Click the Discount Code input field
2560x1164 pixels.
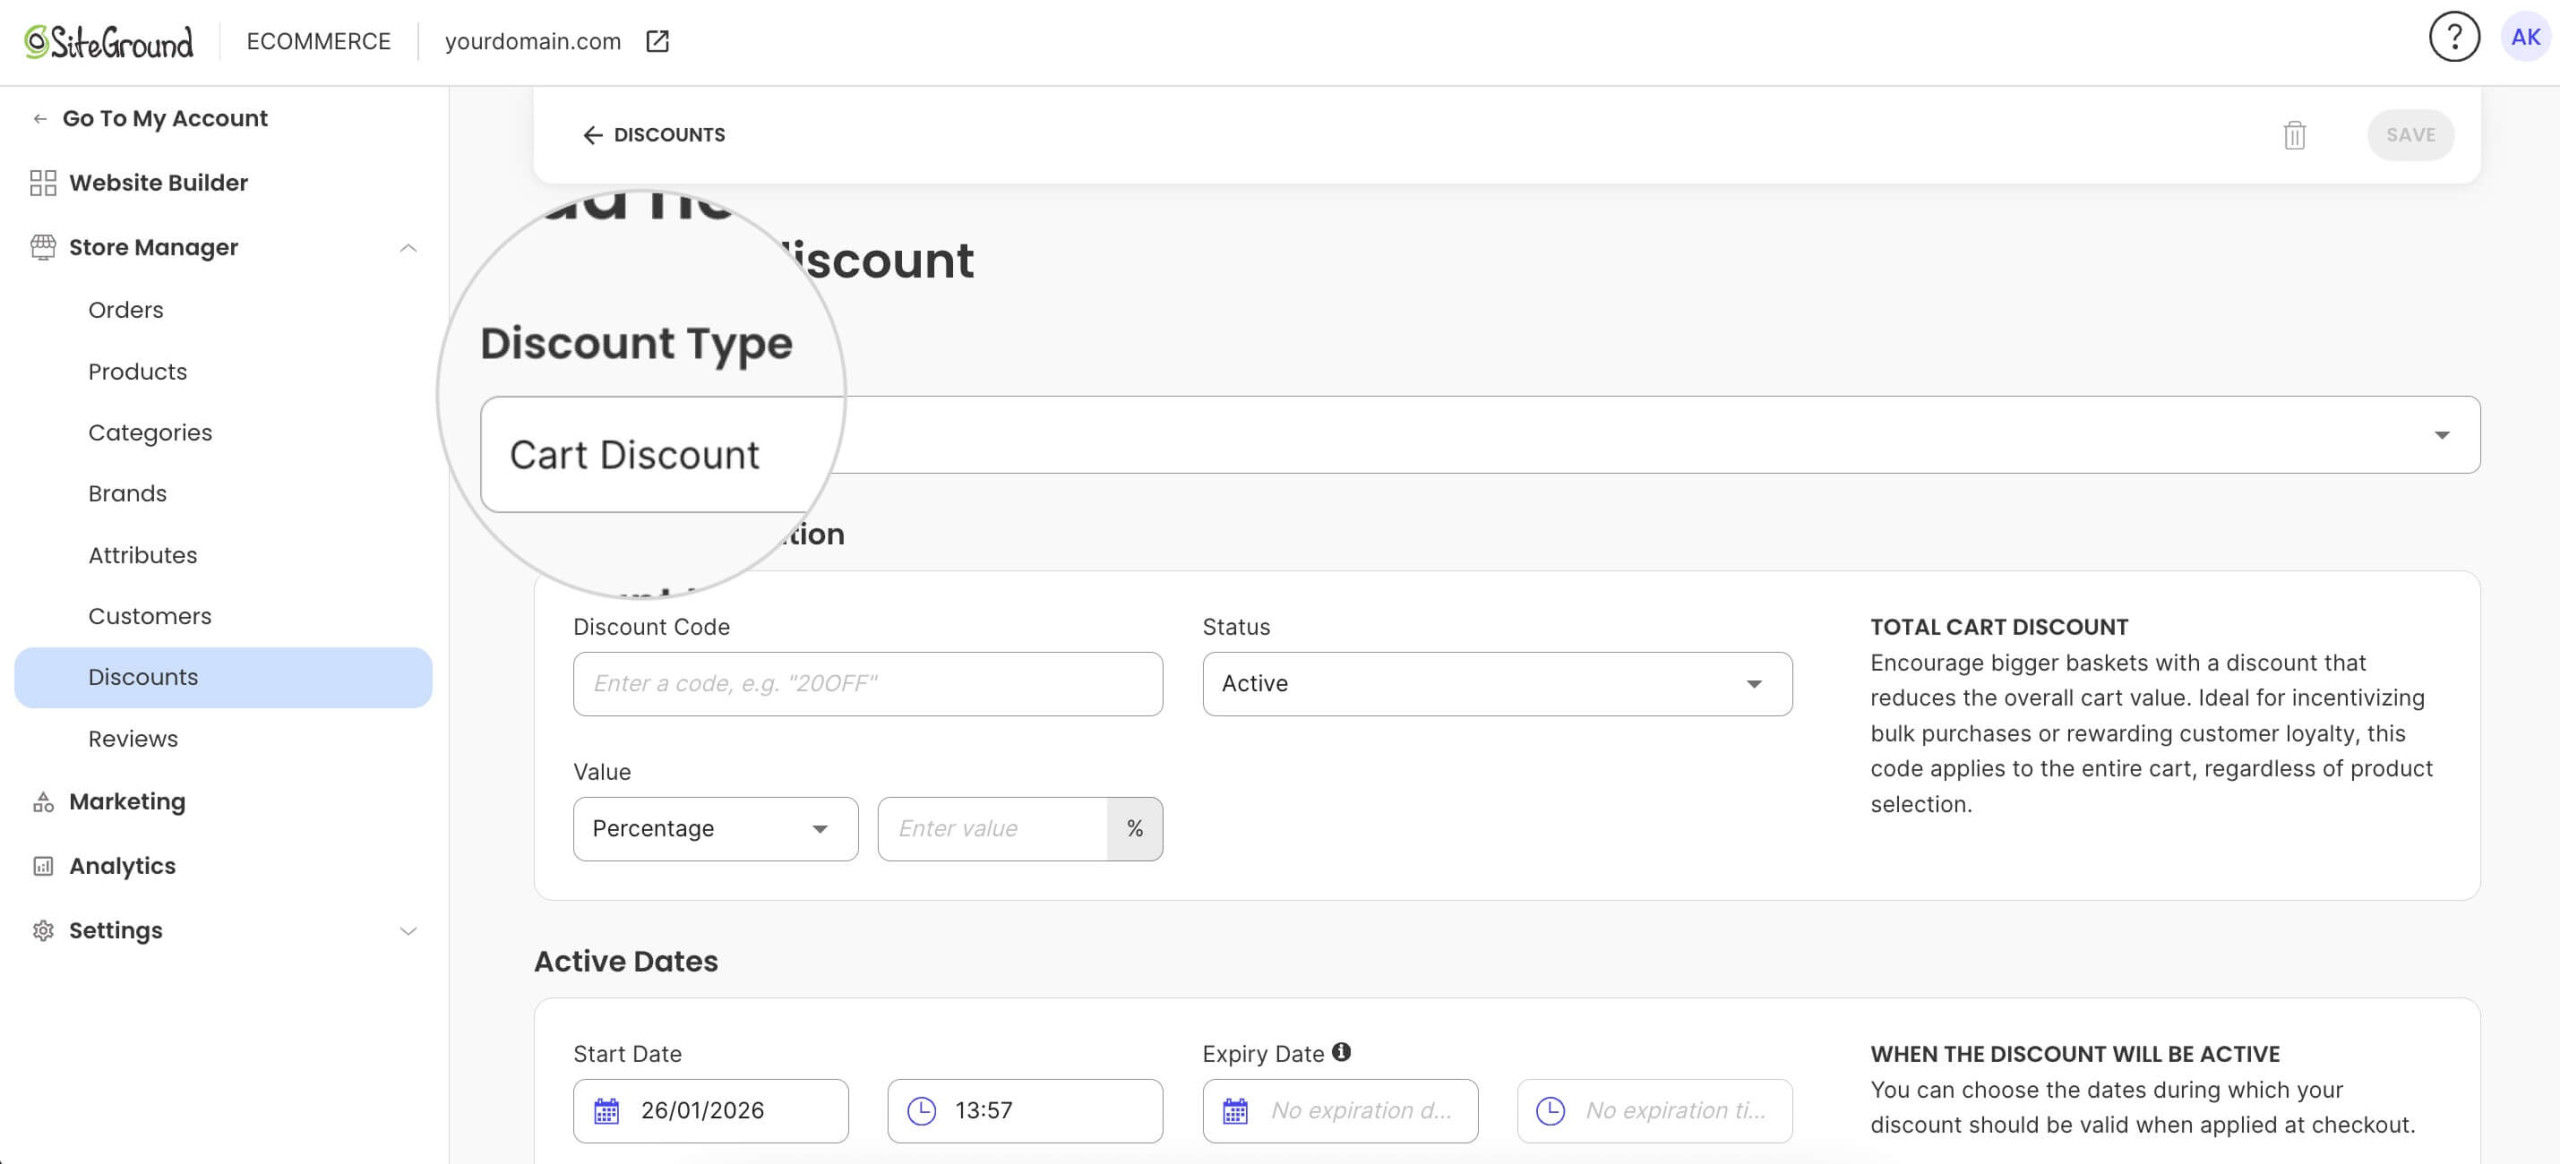868,684
